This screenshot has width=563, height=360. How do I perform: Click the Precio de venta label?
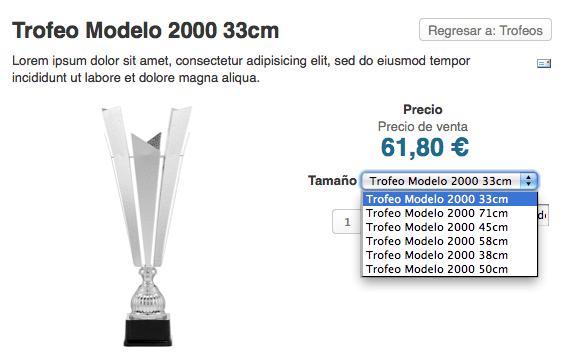click(x=423, y=127)
